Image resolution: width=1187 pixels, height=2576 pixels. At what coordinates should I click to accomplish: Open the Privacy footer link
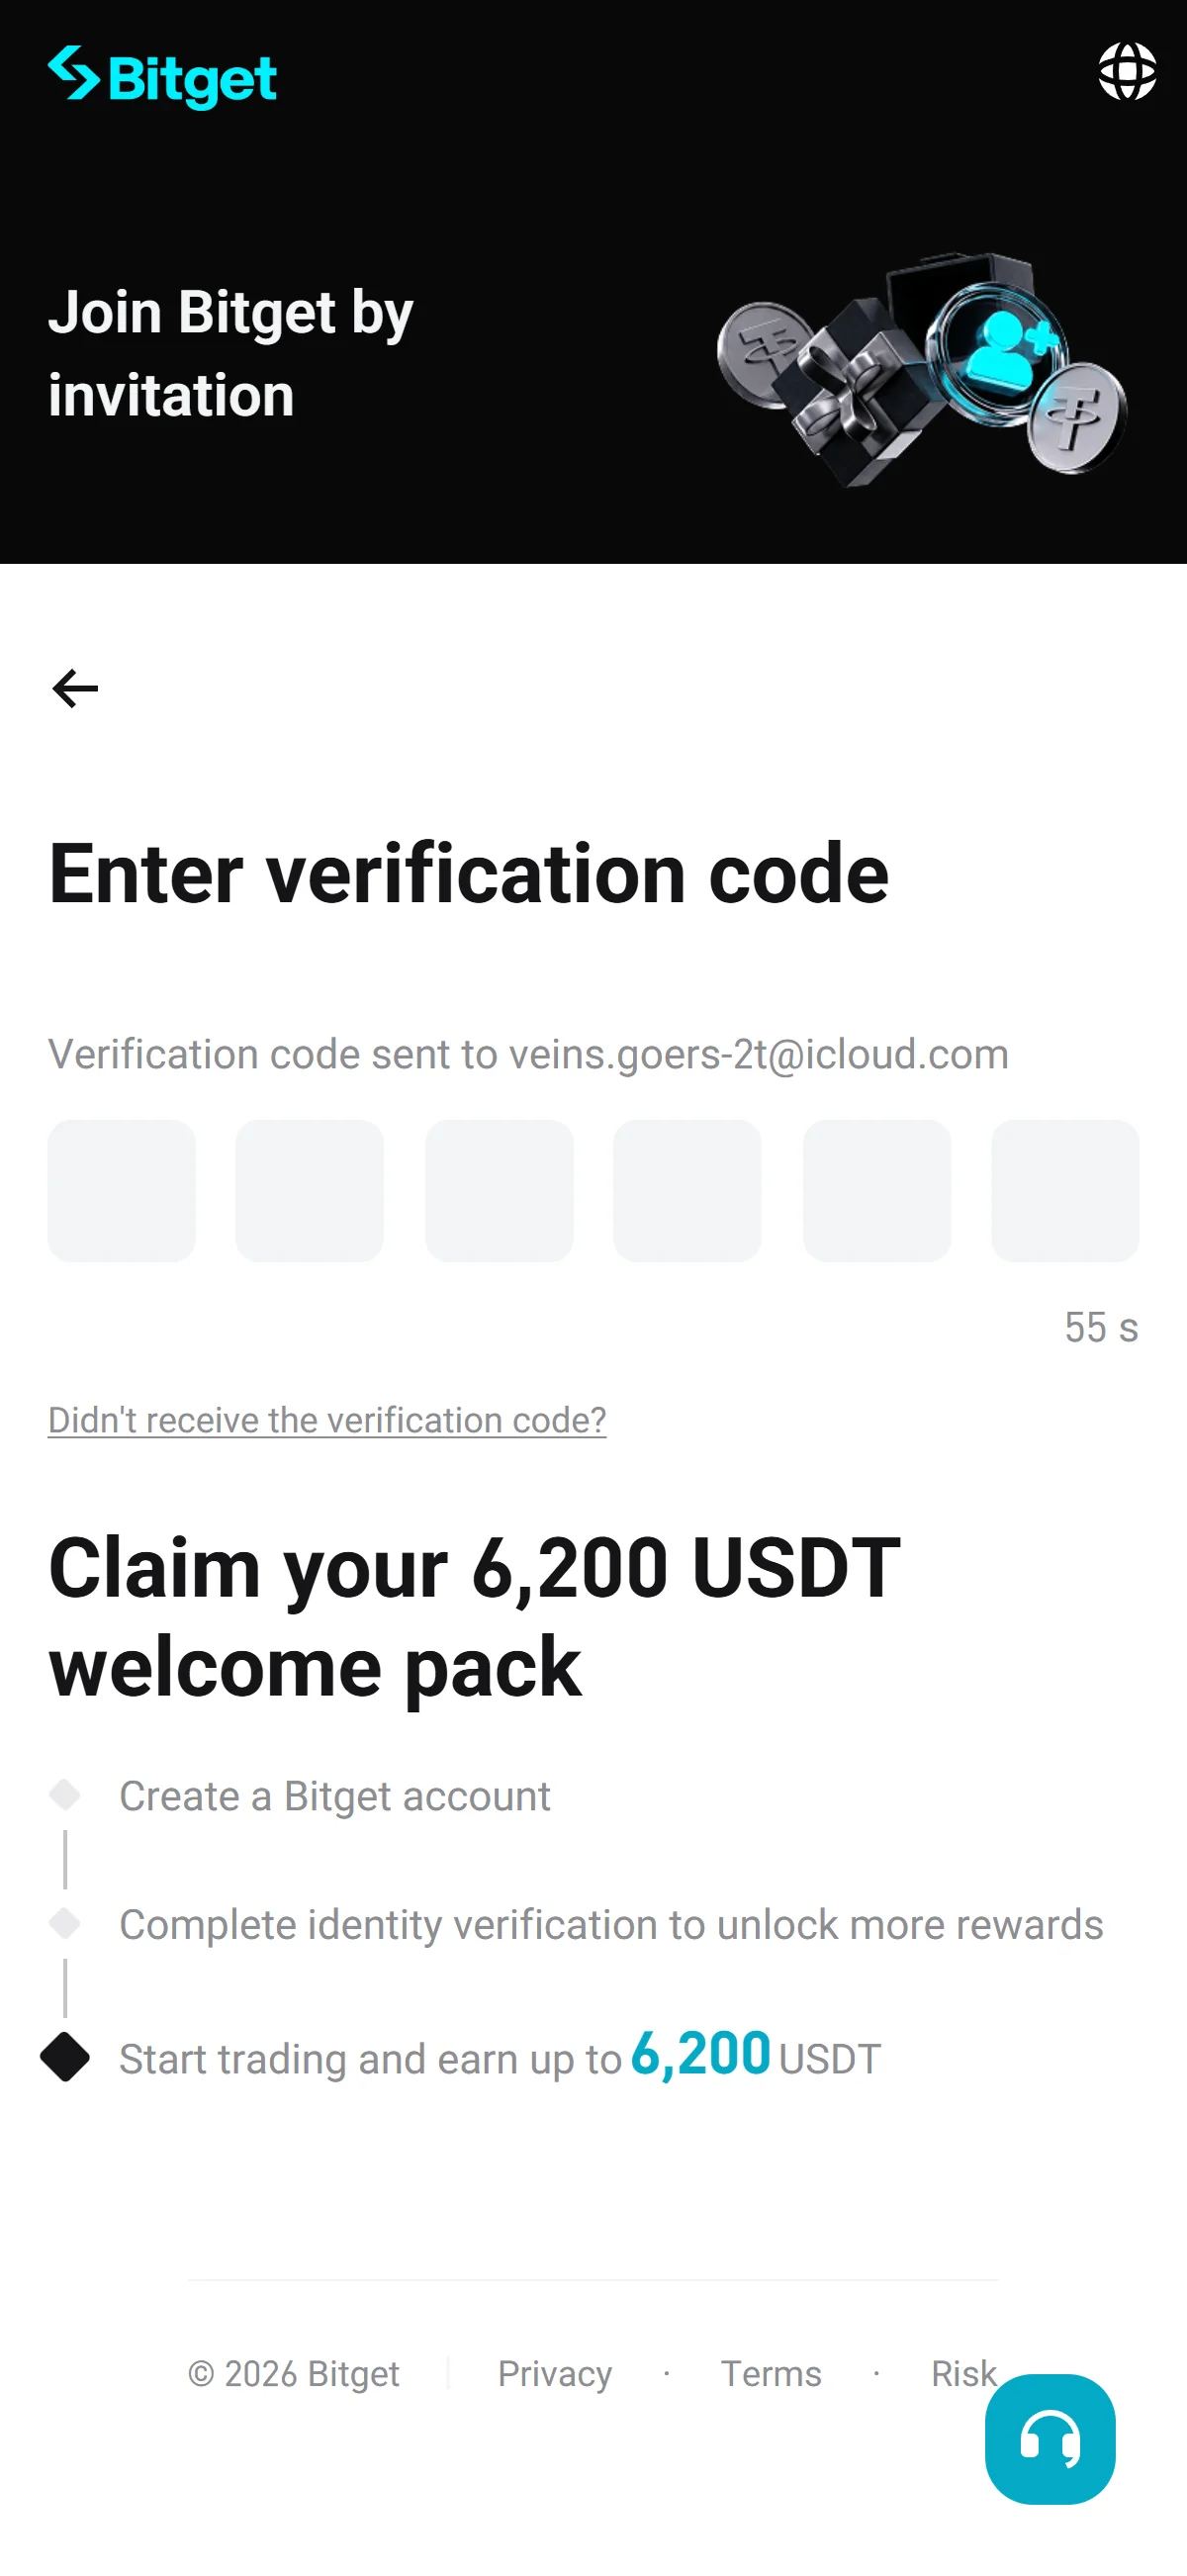point(555,2373)
